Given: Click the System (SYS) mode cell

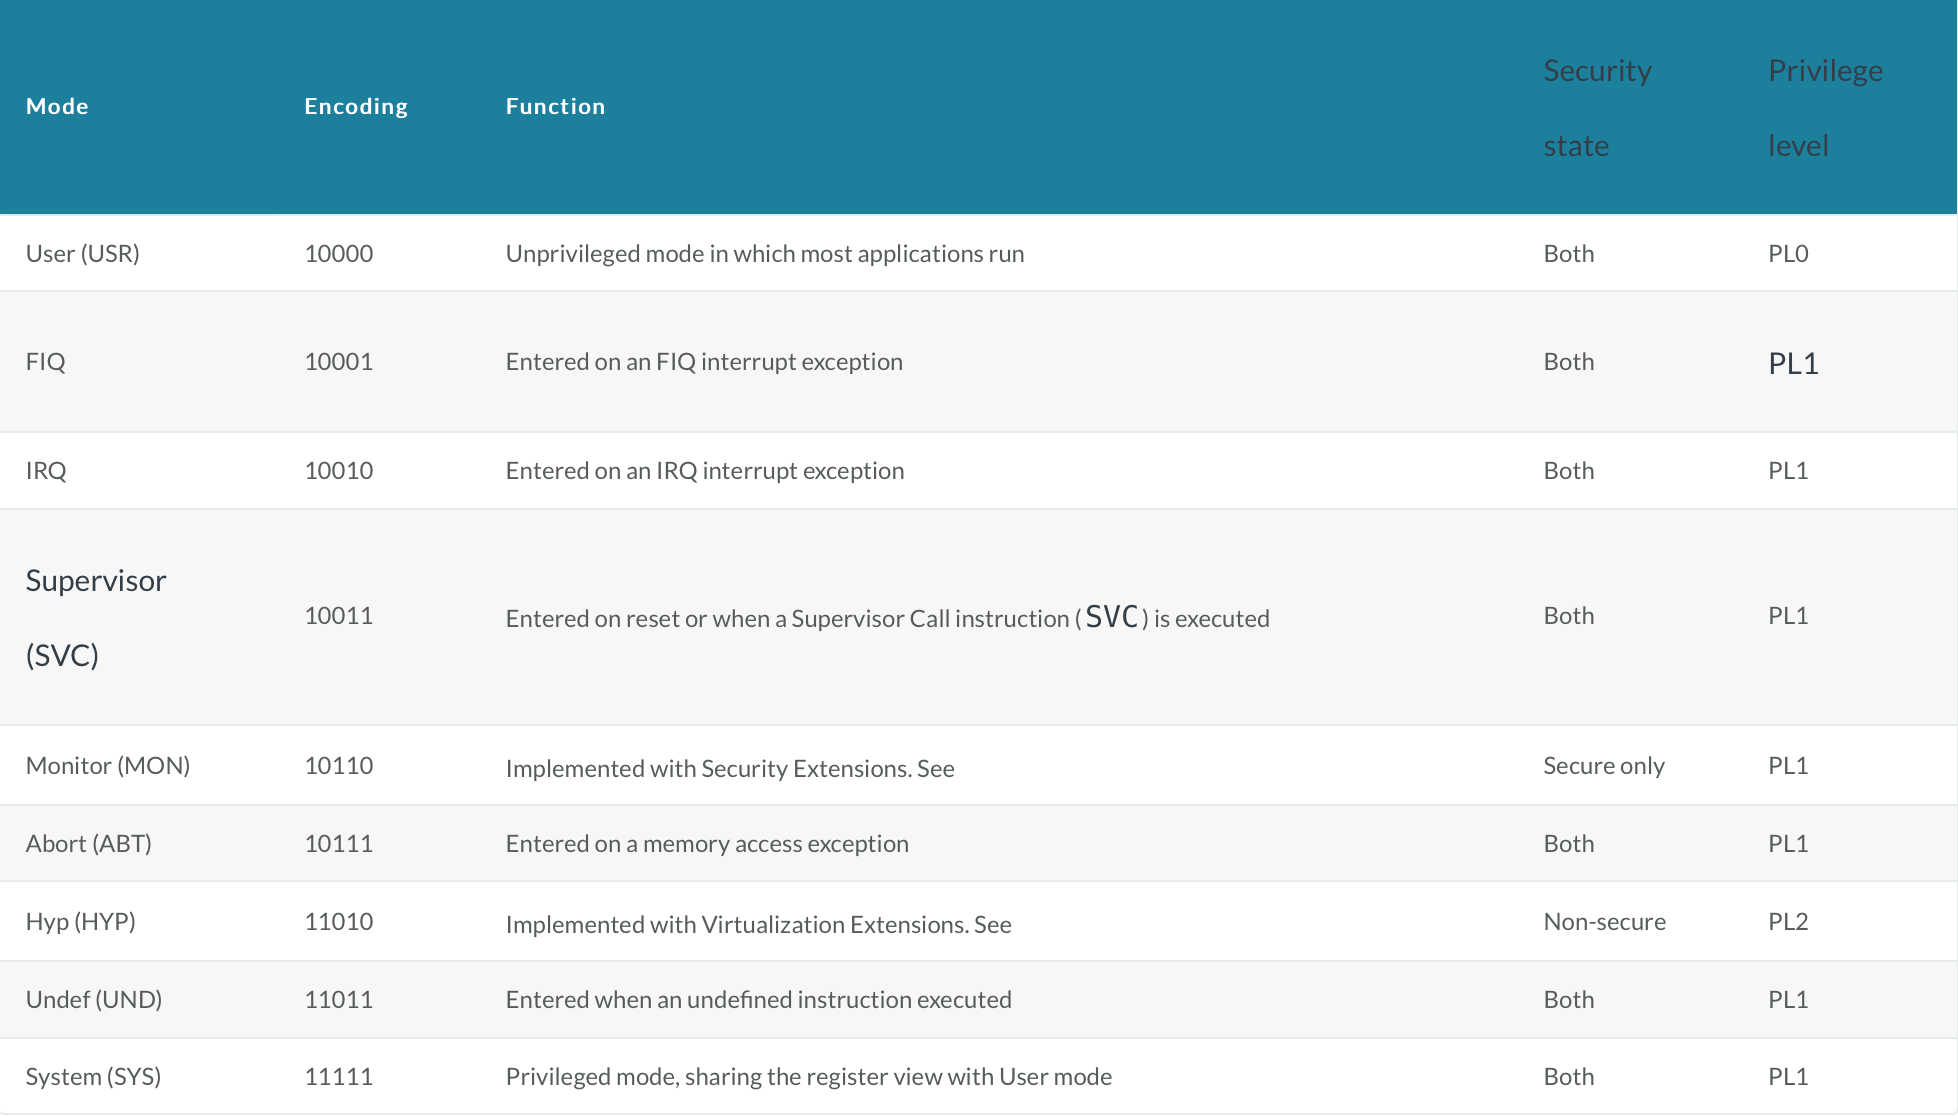Looking at the screenshot, I should [x=93, y=1077].
